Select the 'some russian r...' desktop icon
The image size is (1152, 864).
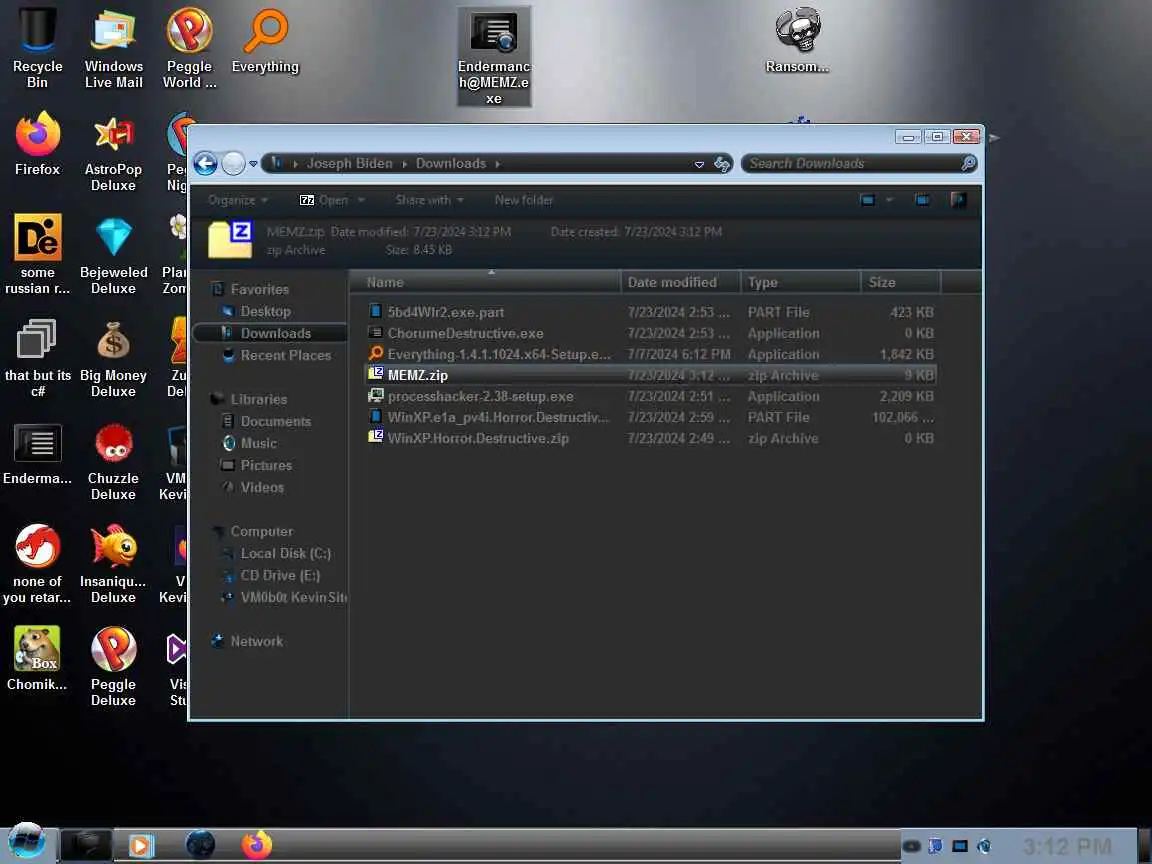click(x=37, y=255)
